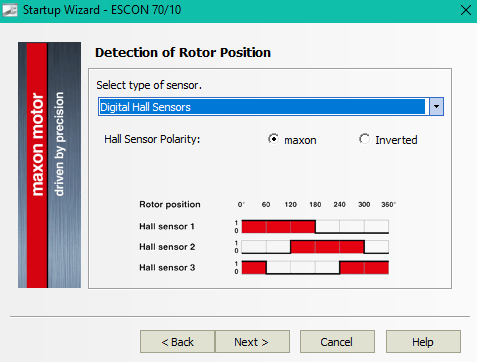
Task: Close the Startup Wizard window
Action: 466,10
